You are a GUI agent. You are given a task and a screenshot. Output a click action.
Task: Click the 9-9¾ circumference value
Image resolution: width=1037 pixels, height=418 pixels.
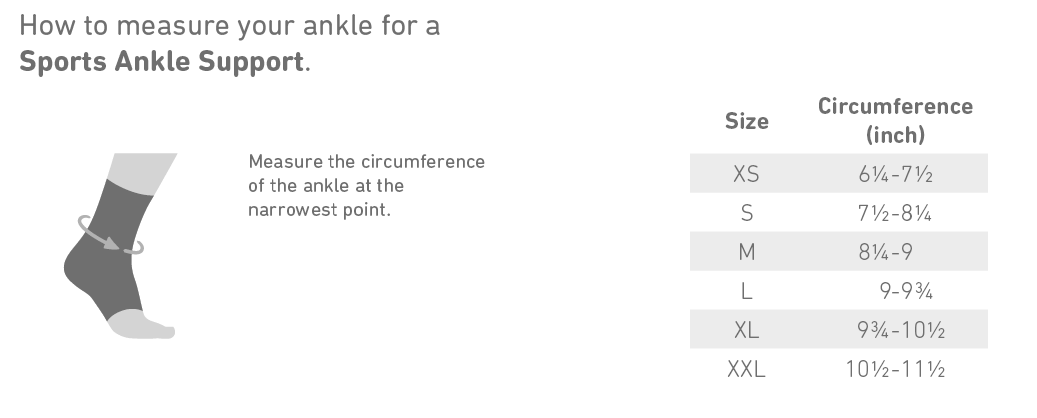[907, 291]
